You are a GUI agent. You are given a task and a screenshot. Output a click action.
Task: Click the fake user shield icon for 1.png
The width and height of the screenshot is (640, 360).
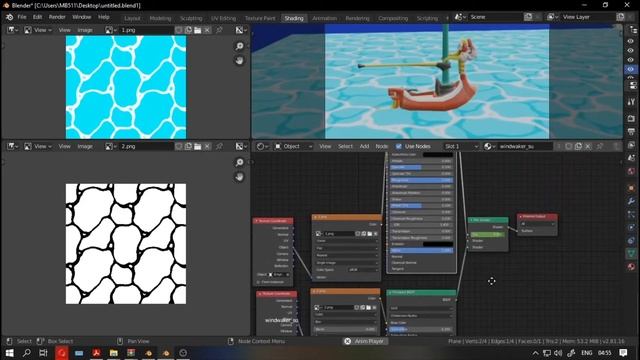[x=179, y=30]
